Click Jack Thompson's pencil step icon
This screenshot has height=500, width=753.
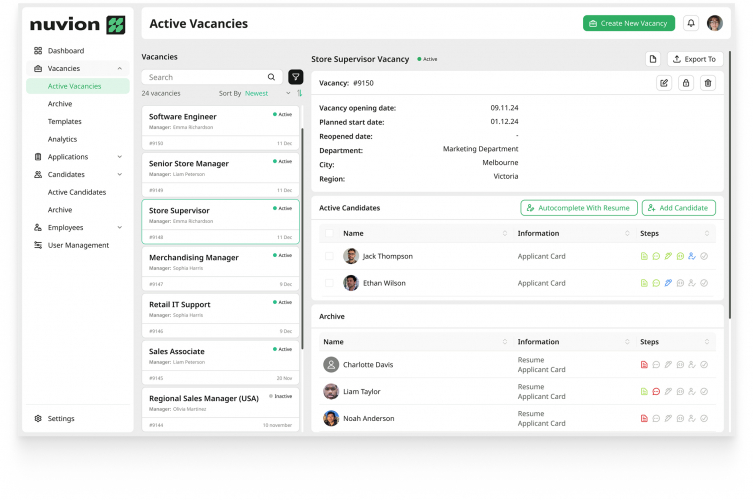point(668,256)
